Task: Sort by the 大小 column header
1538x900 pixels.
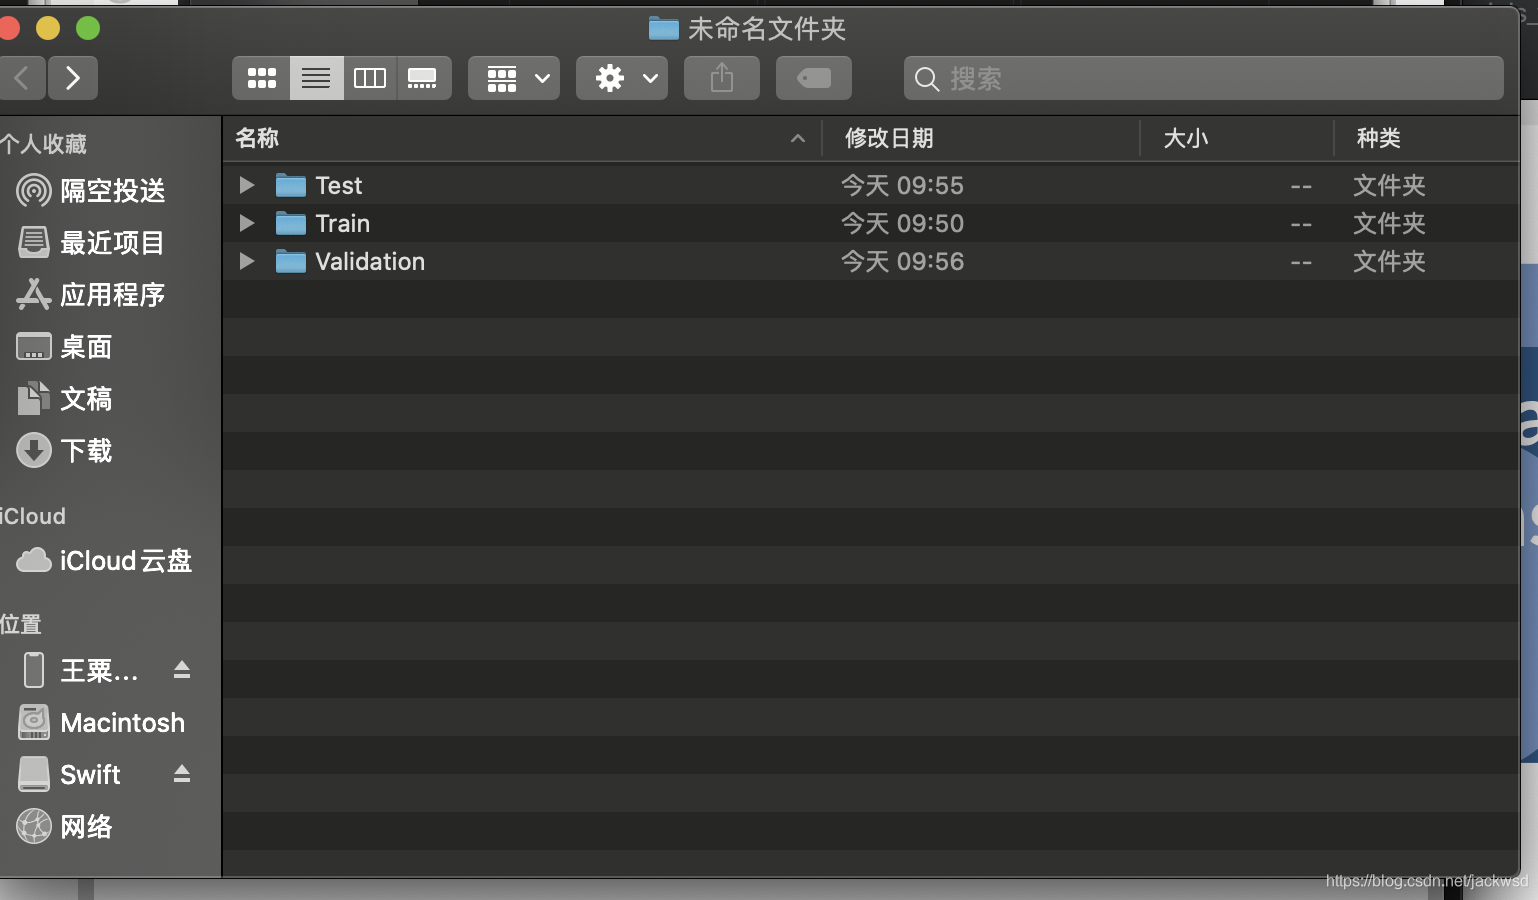Action: [1237, 138]
